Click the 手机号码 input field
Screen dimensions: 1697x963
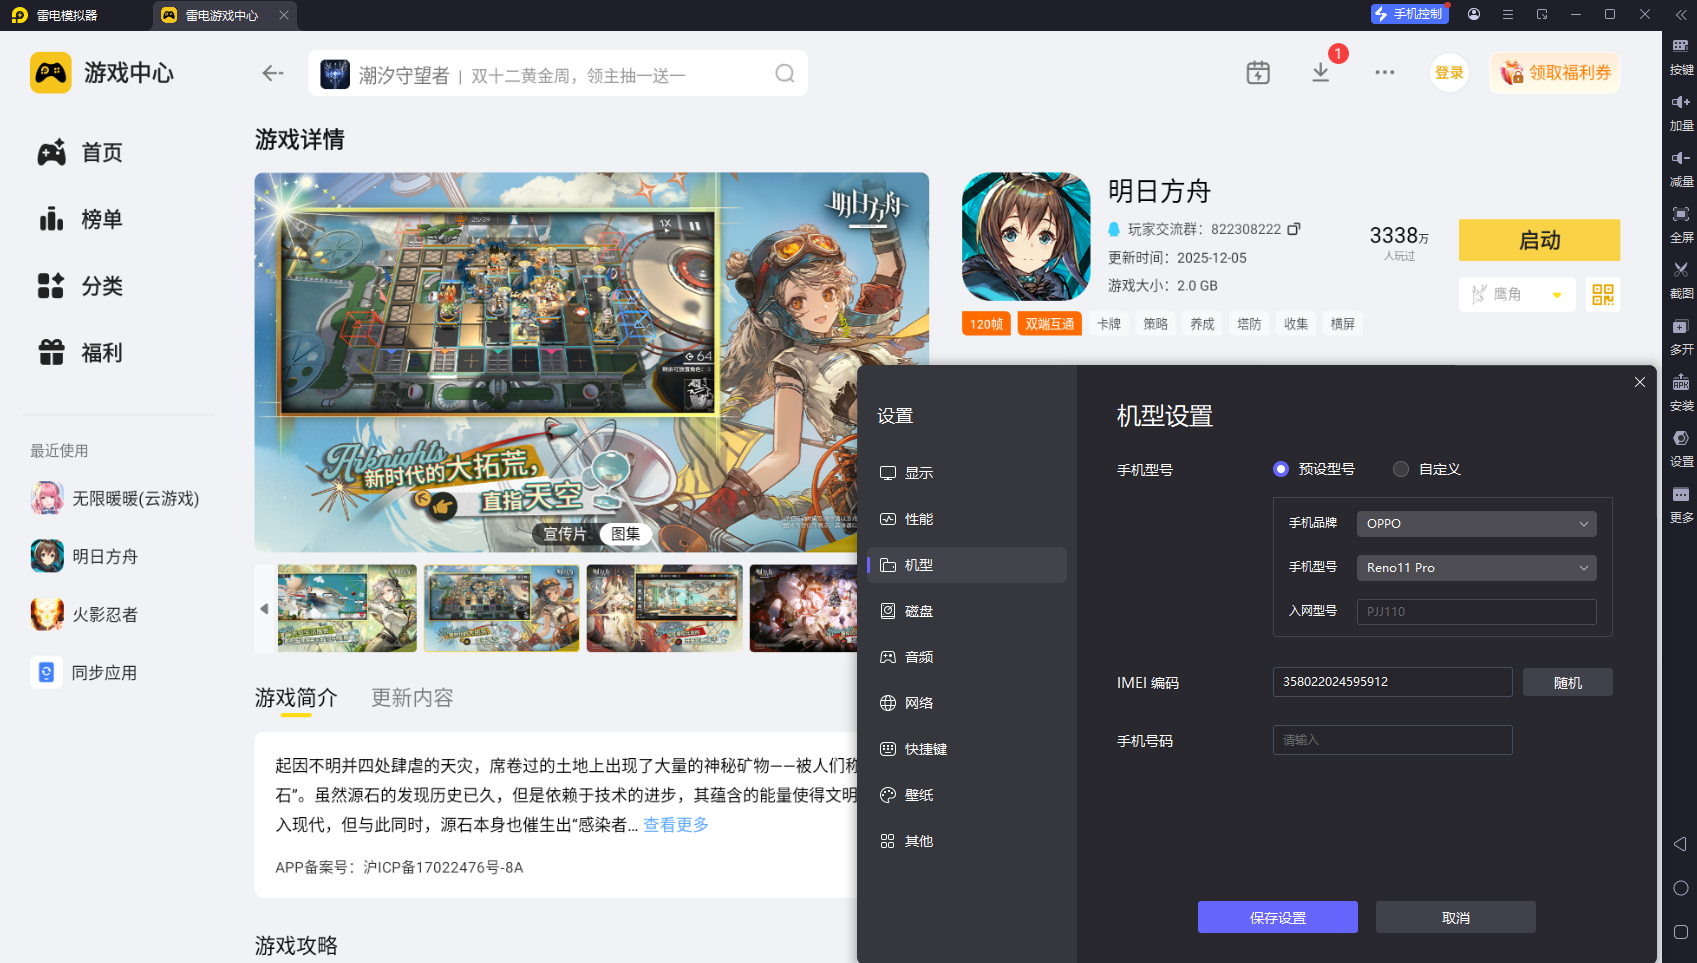(1391, 739)
